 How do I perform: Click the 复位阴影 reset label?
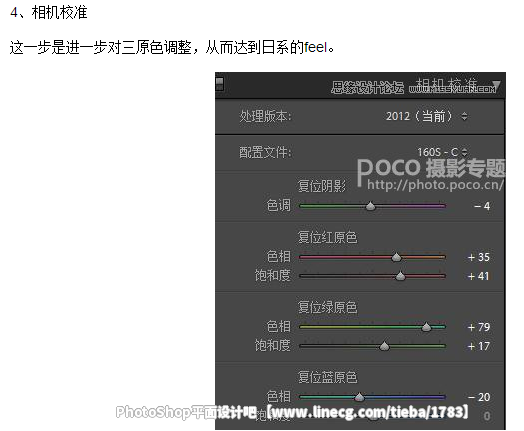point(322,186)
